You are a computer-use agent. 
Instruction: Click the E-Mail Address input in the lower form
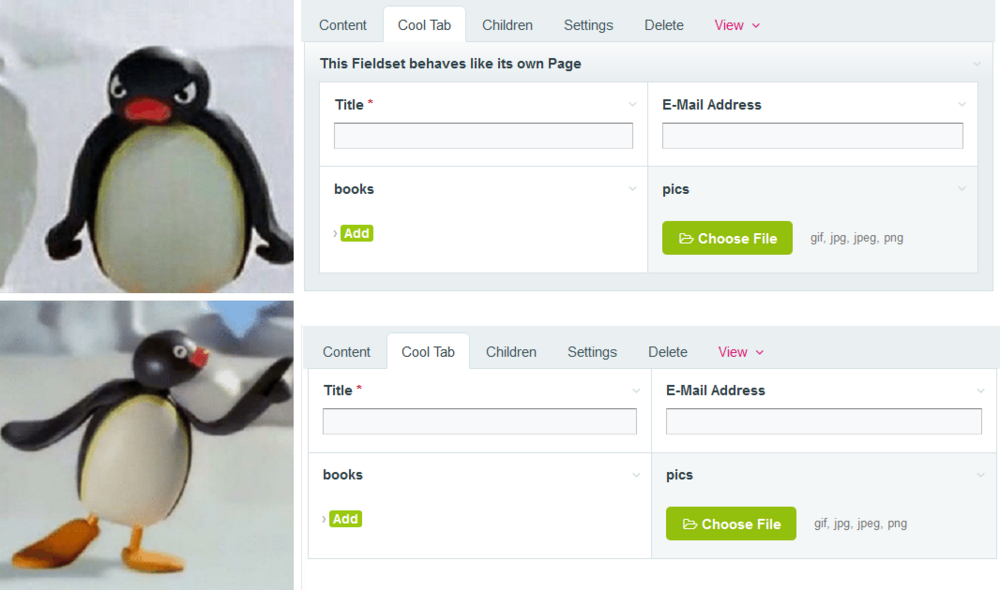pos(823,422)
